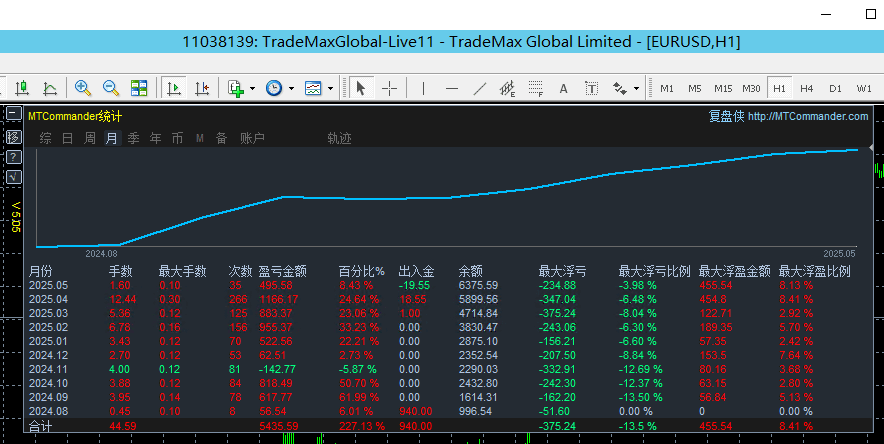The width and height of the screenshot is (884, 444).
Task: Expand the clock periodicity dropdown arrow
Action: [291, 88]
